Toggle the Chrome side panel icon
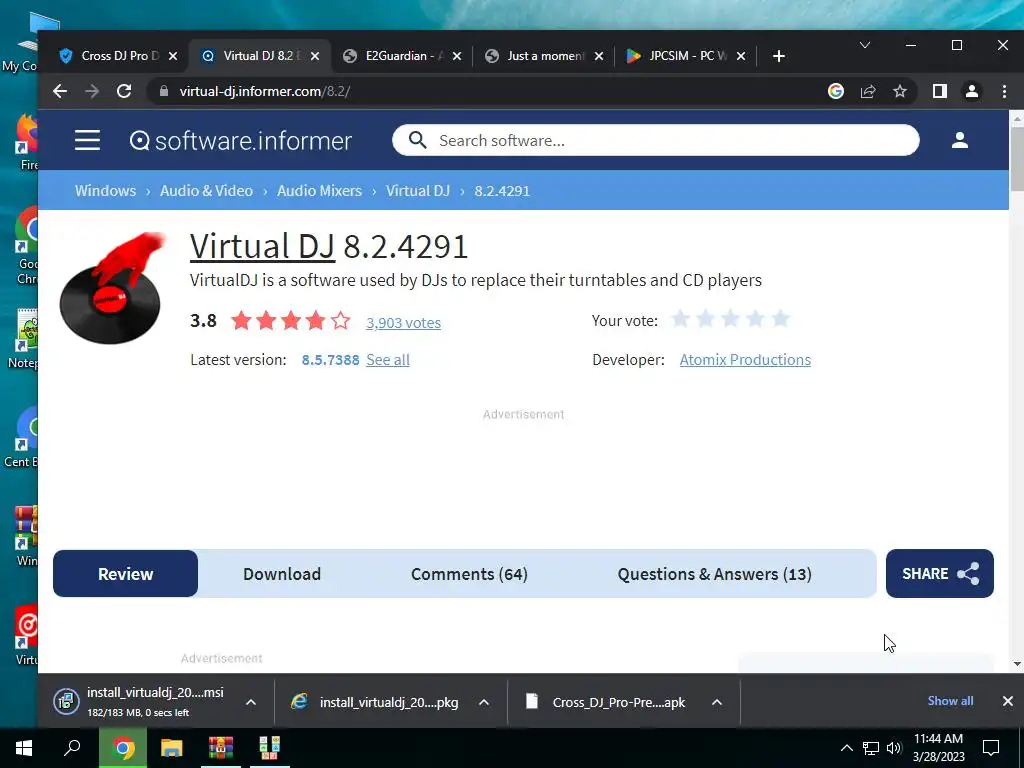 tap(939, 91)
